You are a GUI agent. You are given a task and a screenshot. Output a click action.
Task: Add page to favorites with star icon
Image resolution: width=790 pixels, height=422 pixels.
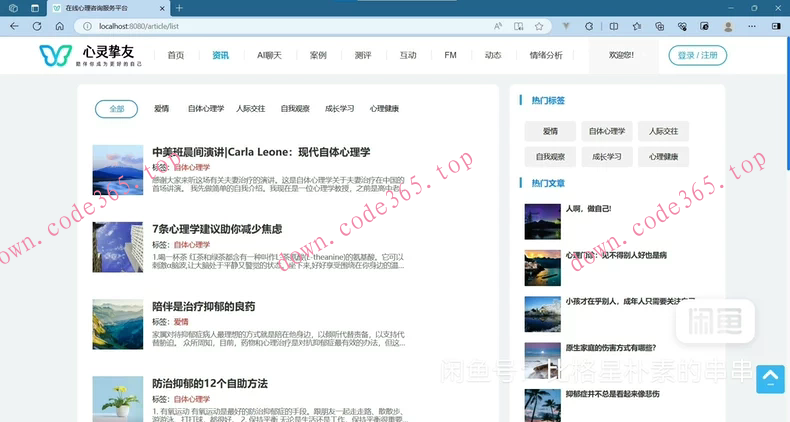click(x=539, y=26)
